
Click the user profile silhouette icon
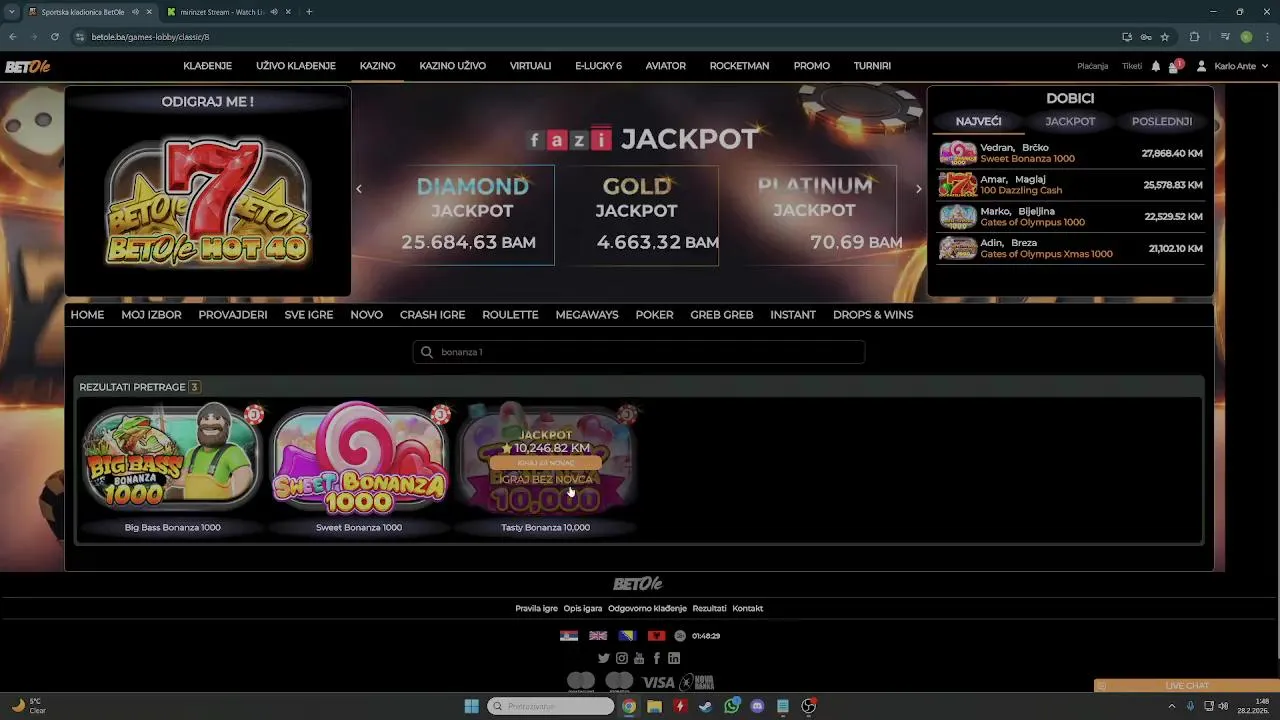[1202, 66]
